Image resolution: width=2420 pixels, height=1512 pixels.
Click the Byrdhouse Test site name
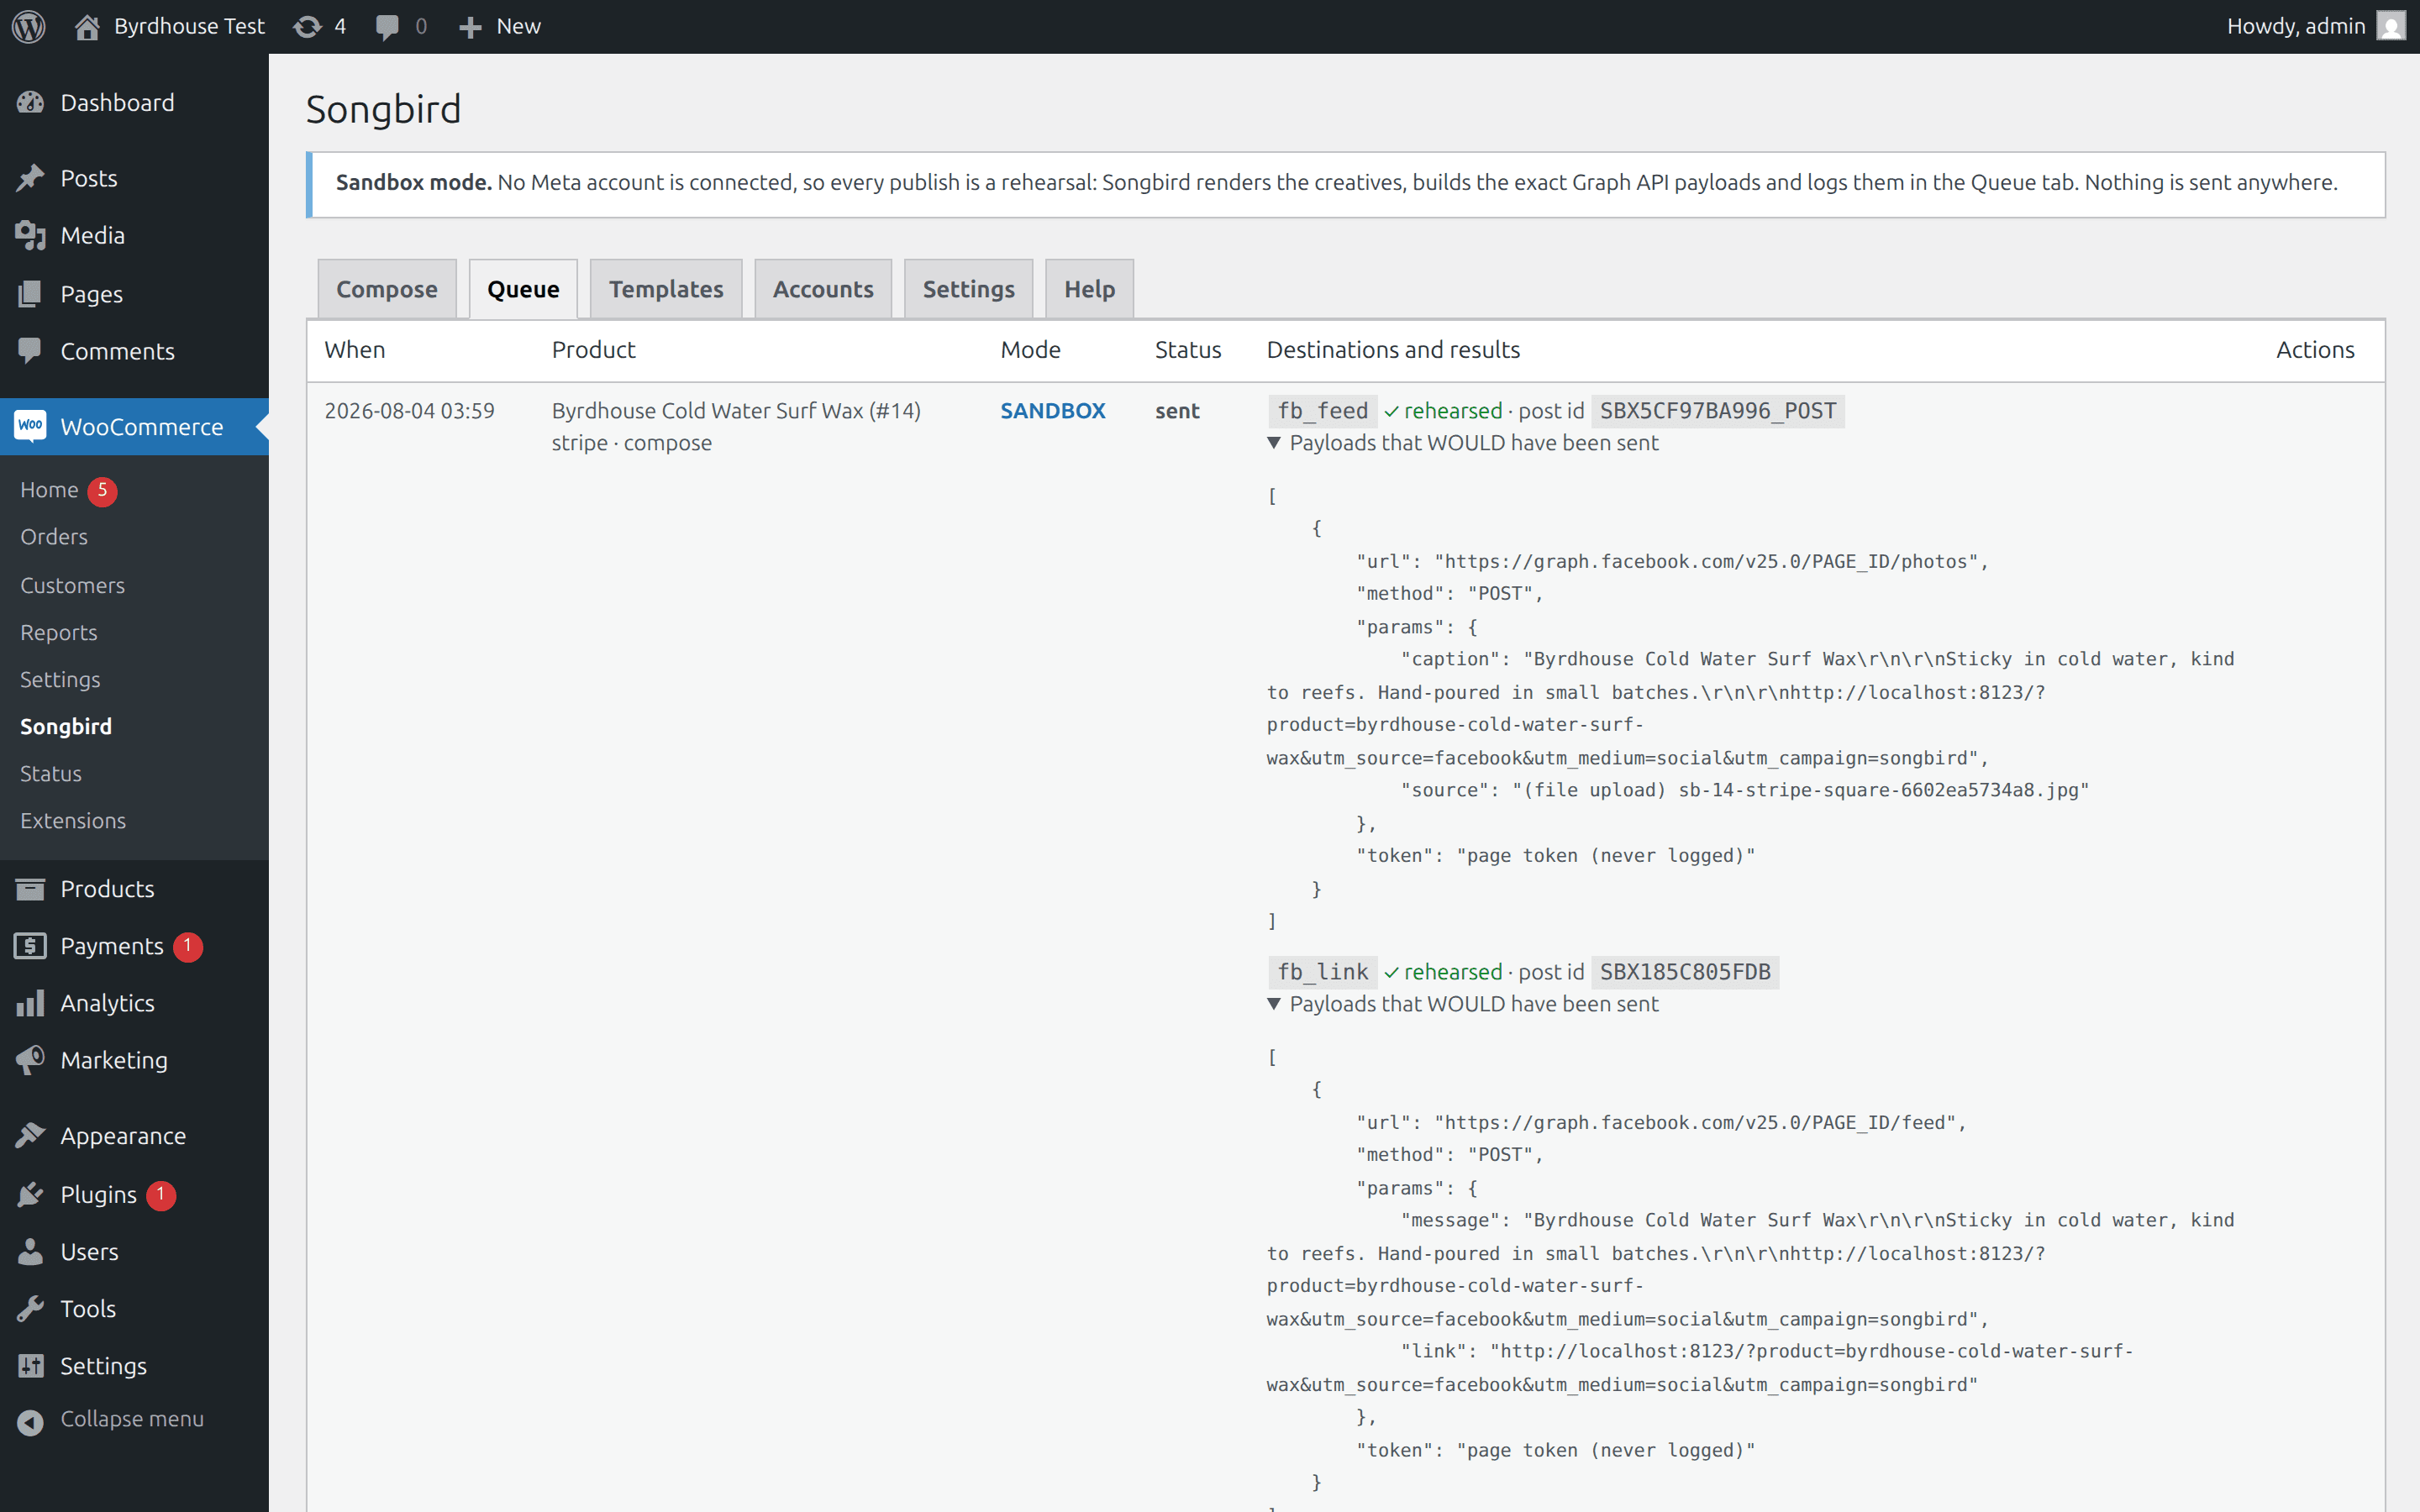tap(189, 26)
